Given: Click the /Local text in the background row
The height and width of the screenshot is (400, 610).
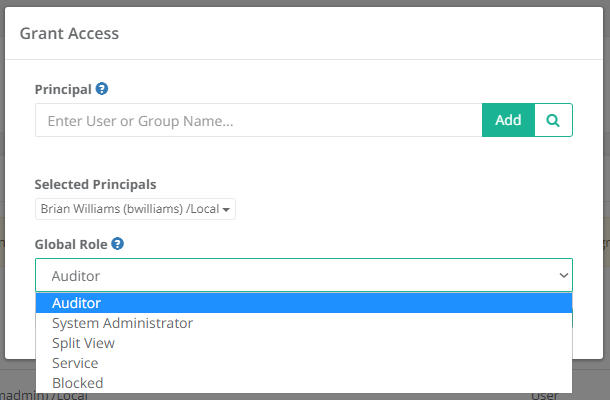Looking at the screenshot, I should [67, 396].
